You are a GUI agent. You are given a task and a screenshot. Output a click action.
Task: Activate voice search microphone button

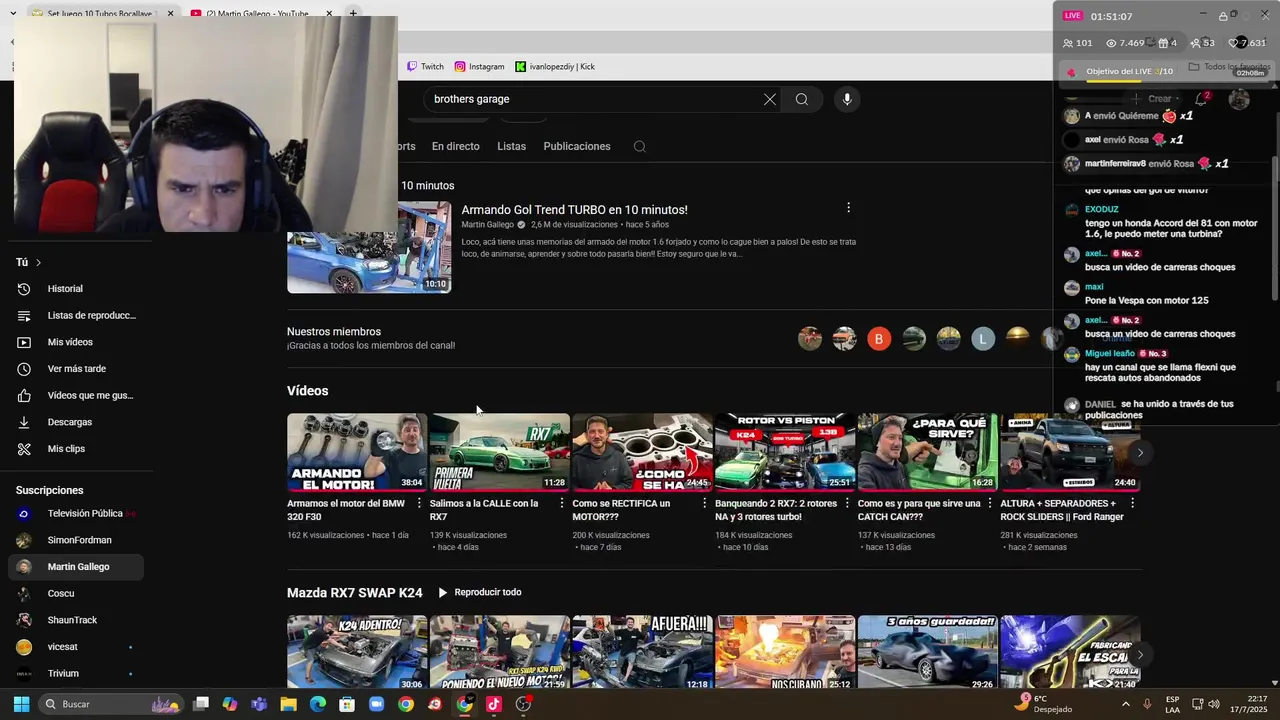click(x=847, y=99)
